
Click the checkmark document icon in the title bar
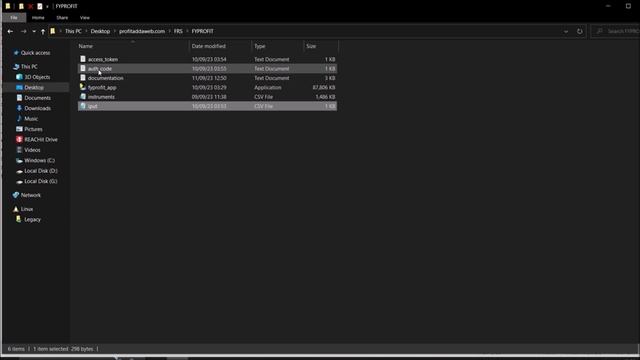[40, 6]
